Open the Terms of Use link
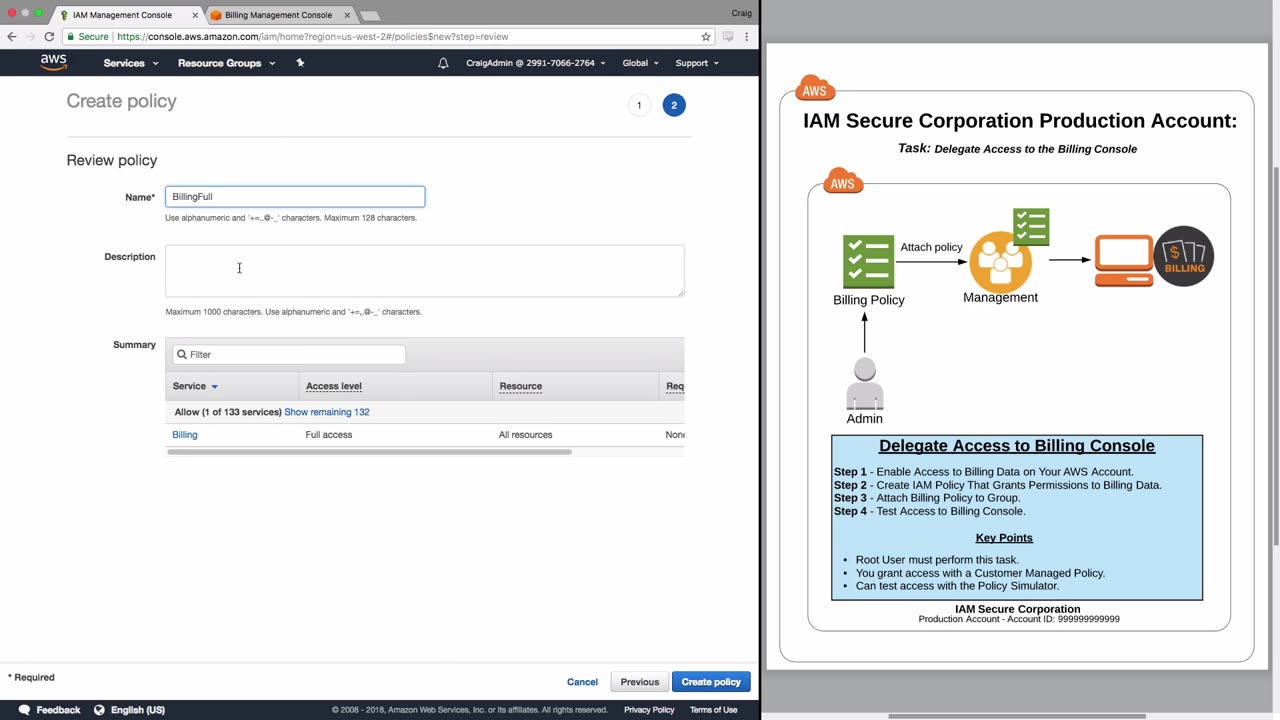 (x=713, y=710)
